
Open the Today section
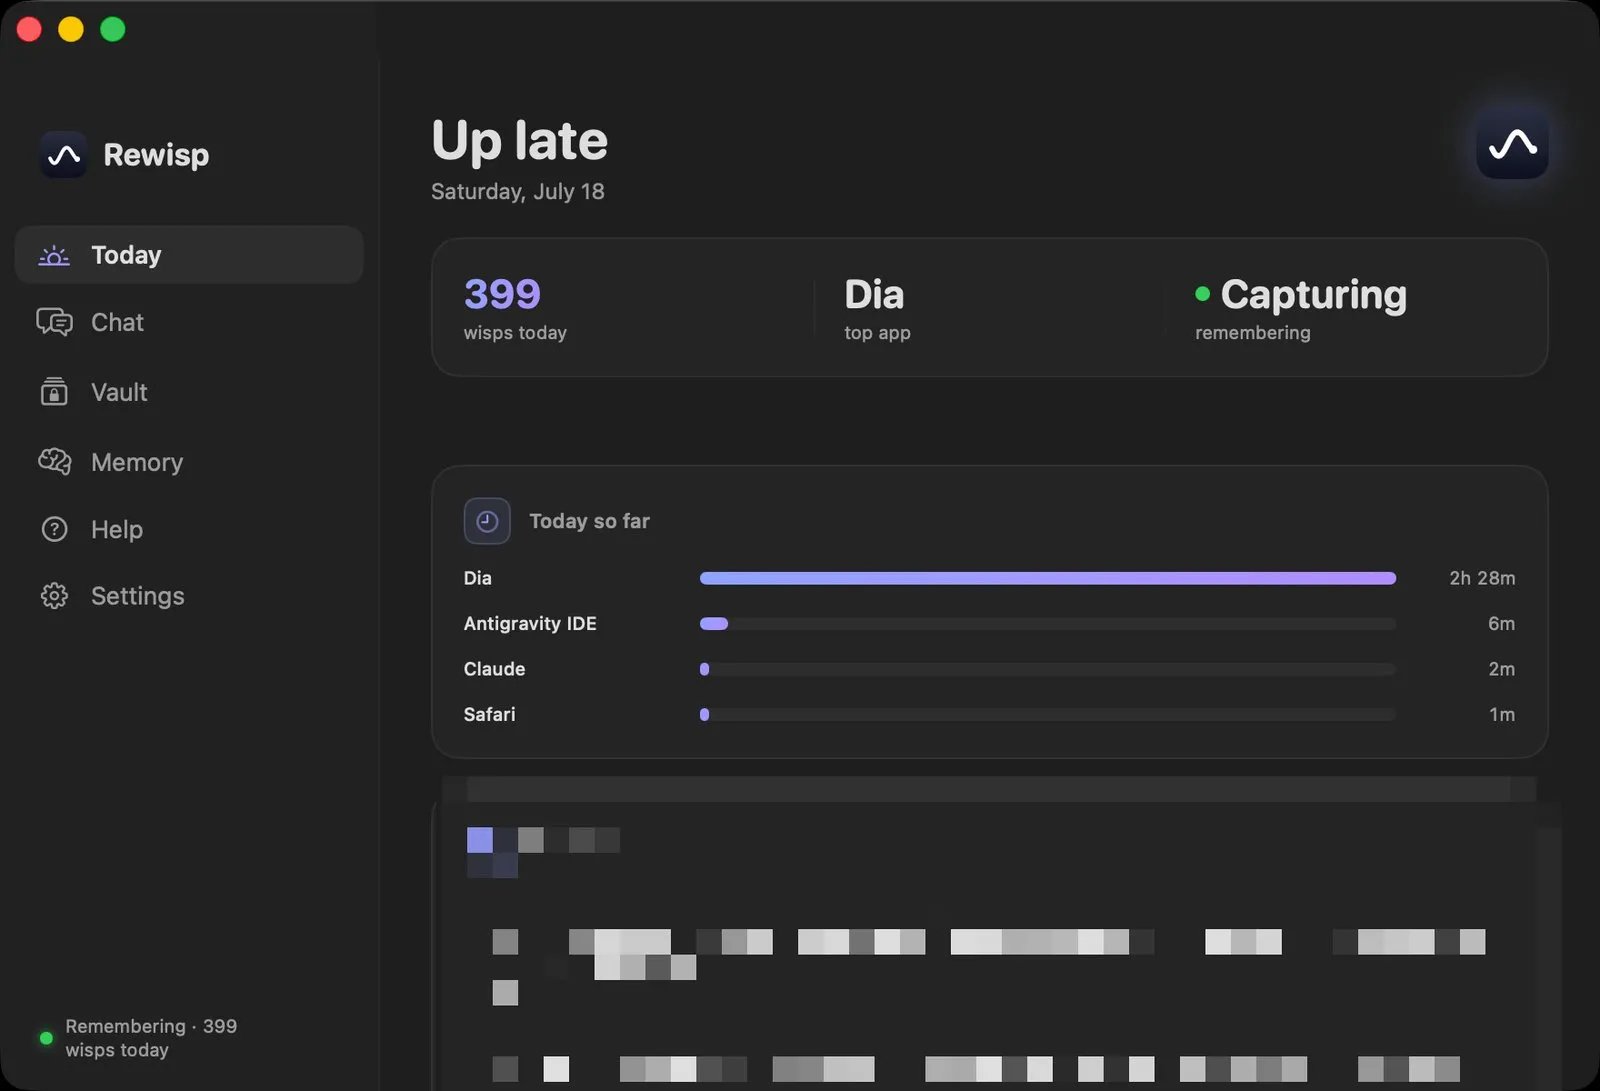point(189,255)
